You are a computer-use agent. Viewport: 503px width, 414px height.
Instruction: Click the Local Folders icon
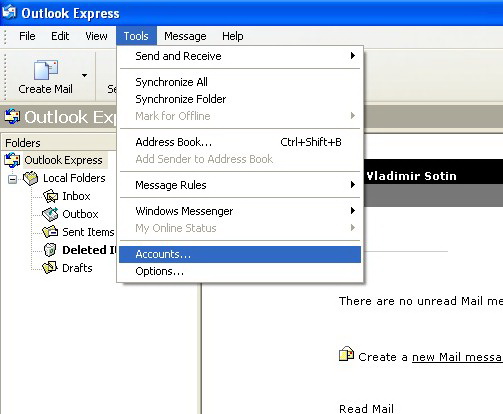tap(31, 178)
